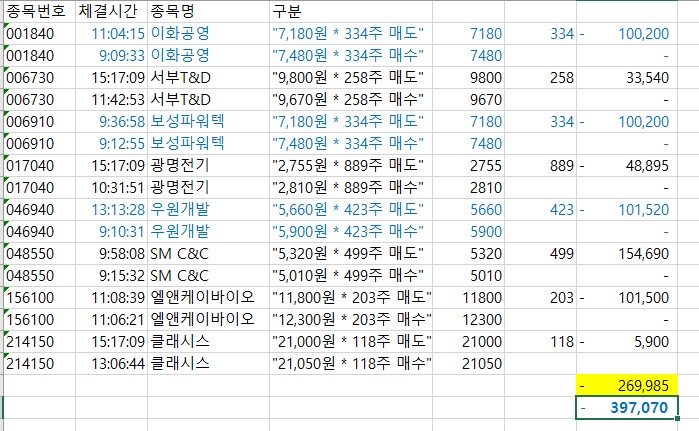
Task: Click price cell 9670
Action: click(x=469, y=99)
